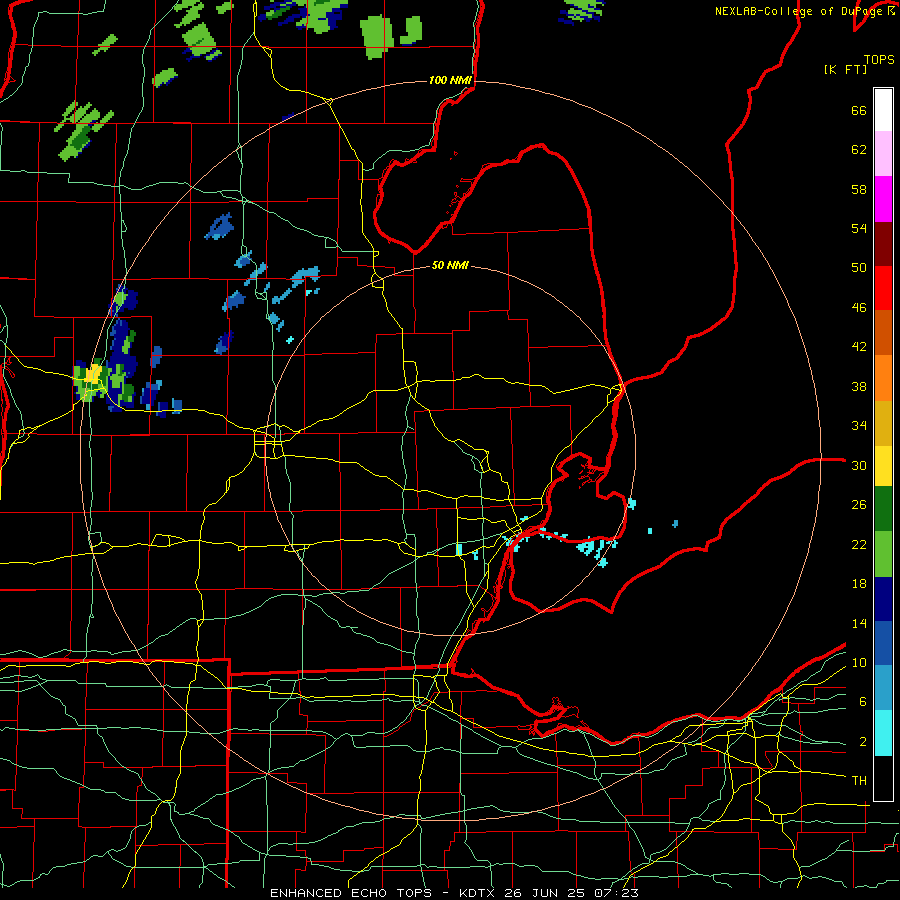Pick the medium blue legend swatch

pyautogui.click(x=883, y=643)
